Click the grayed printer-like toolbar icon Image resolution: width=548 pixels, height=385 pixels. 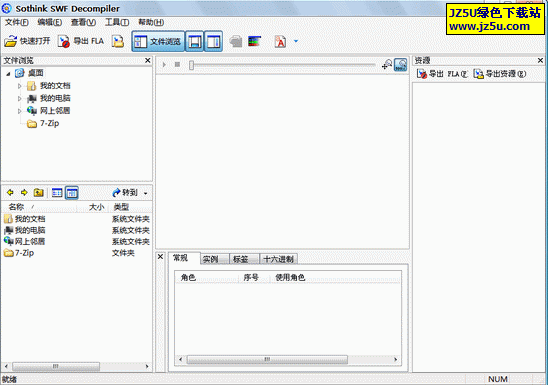tap(236, 41)
